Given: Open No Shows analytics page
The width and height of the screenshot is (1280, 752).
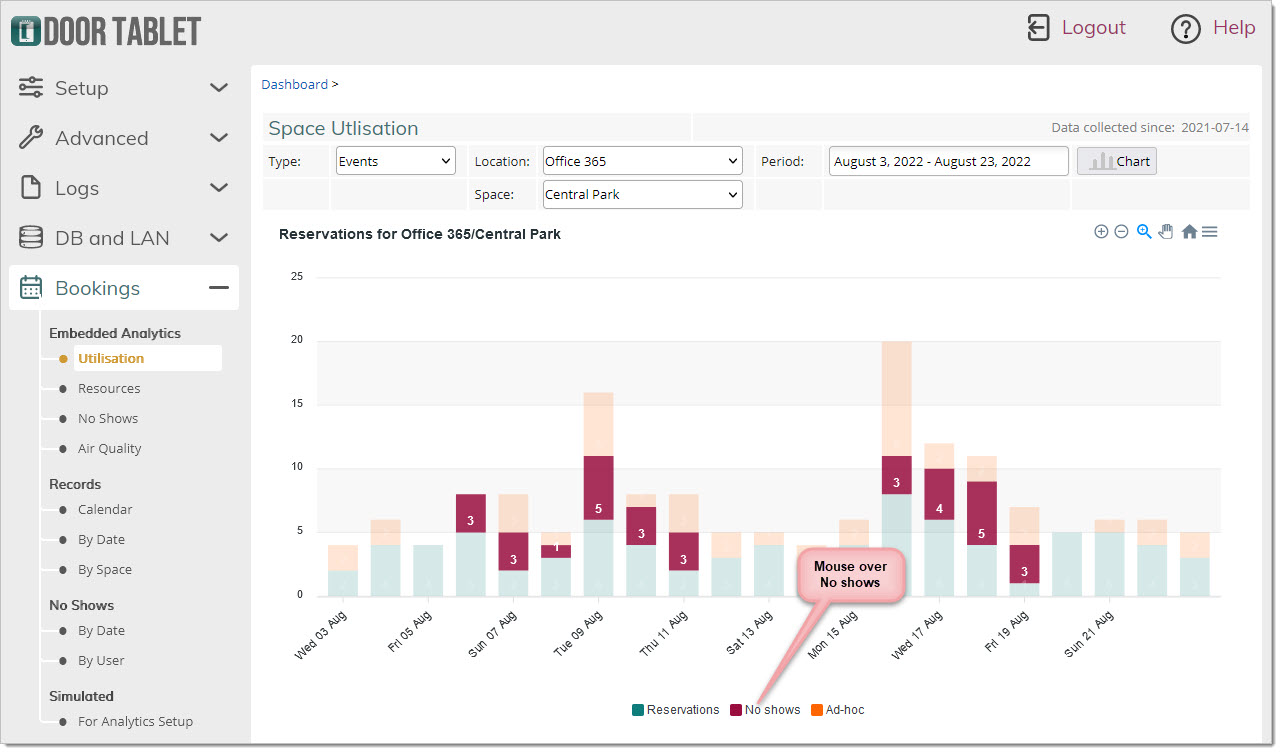Looking at the screenshot, I should [x=108, y=418].
